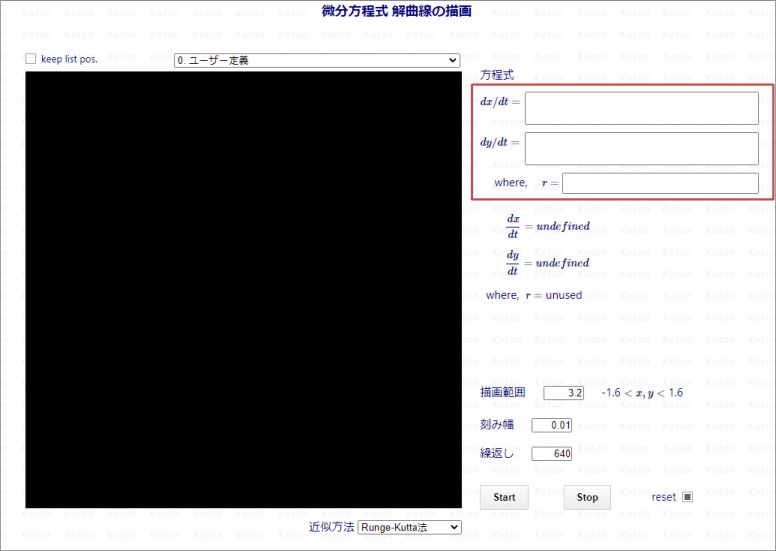This screenshot has width=776, height=551.
Task: Click the Stop button
Action: click(587, 497)
